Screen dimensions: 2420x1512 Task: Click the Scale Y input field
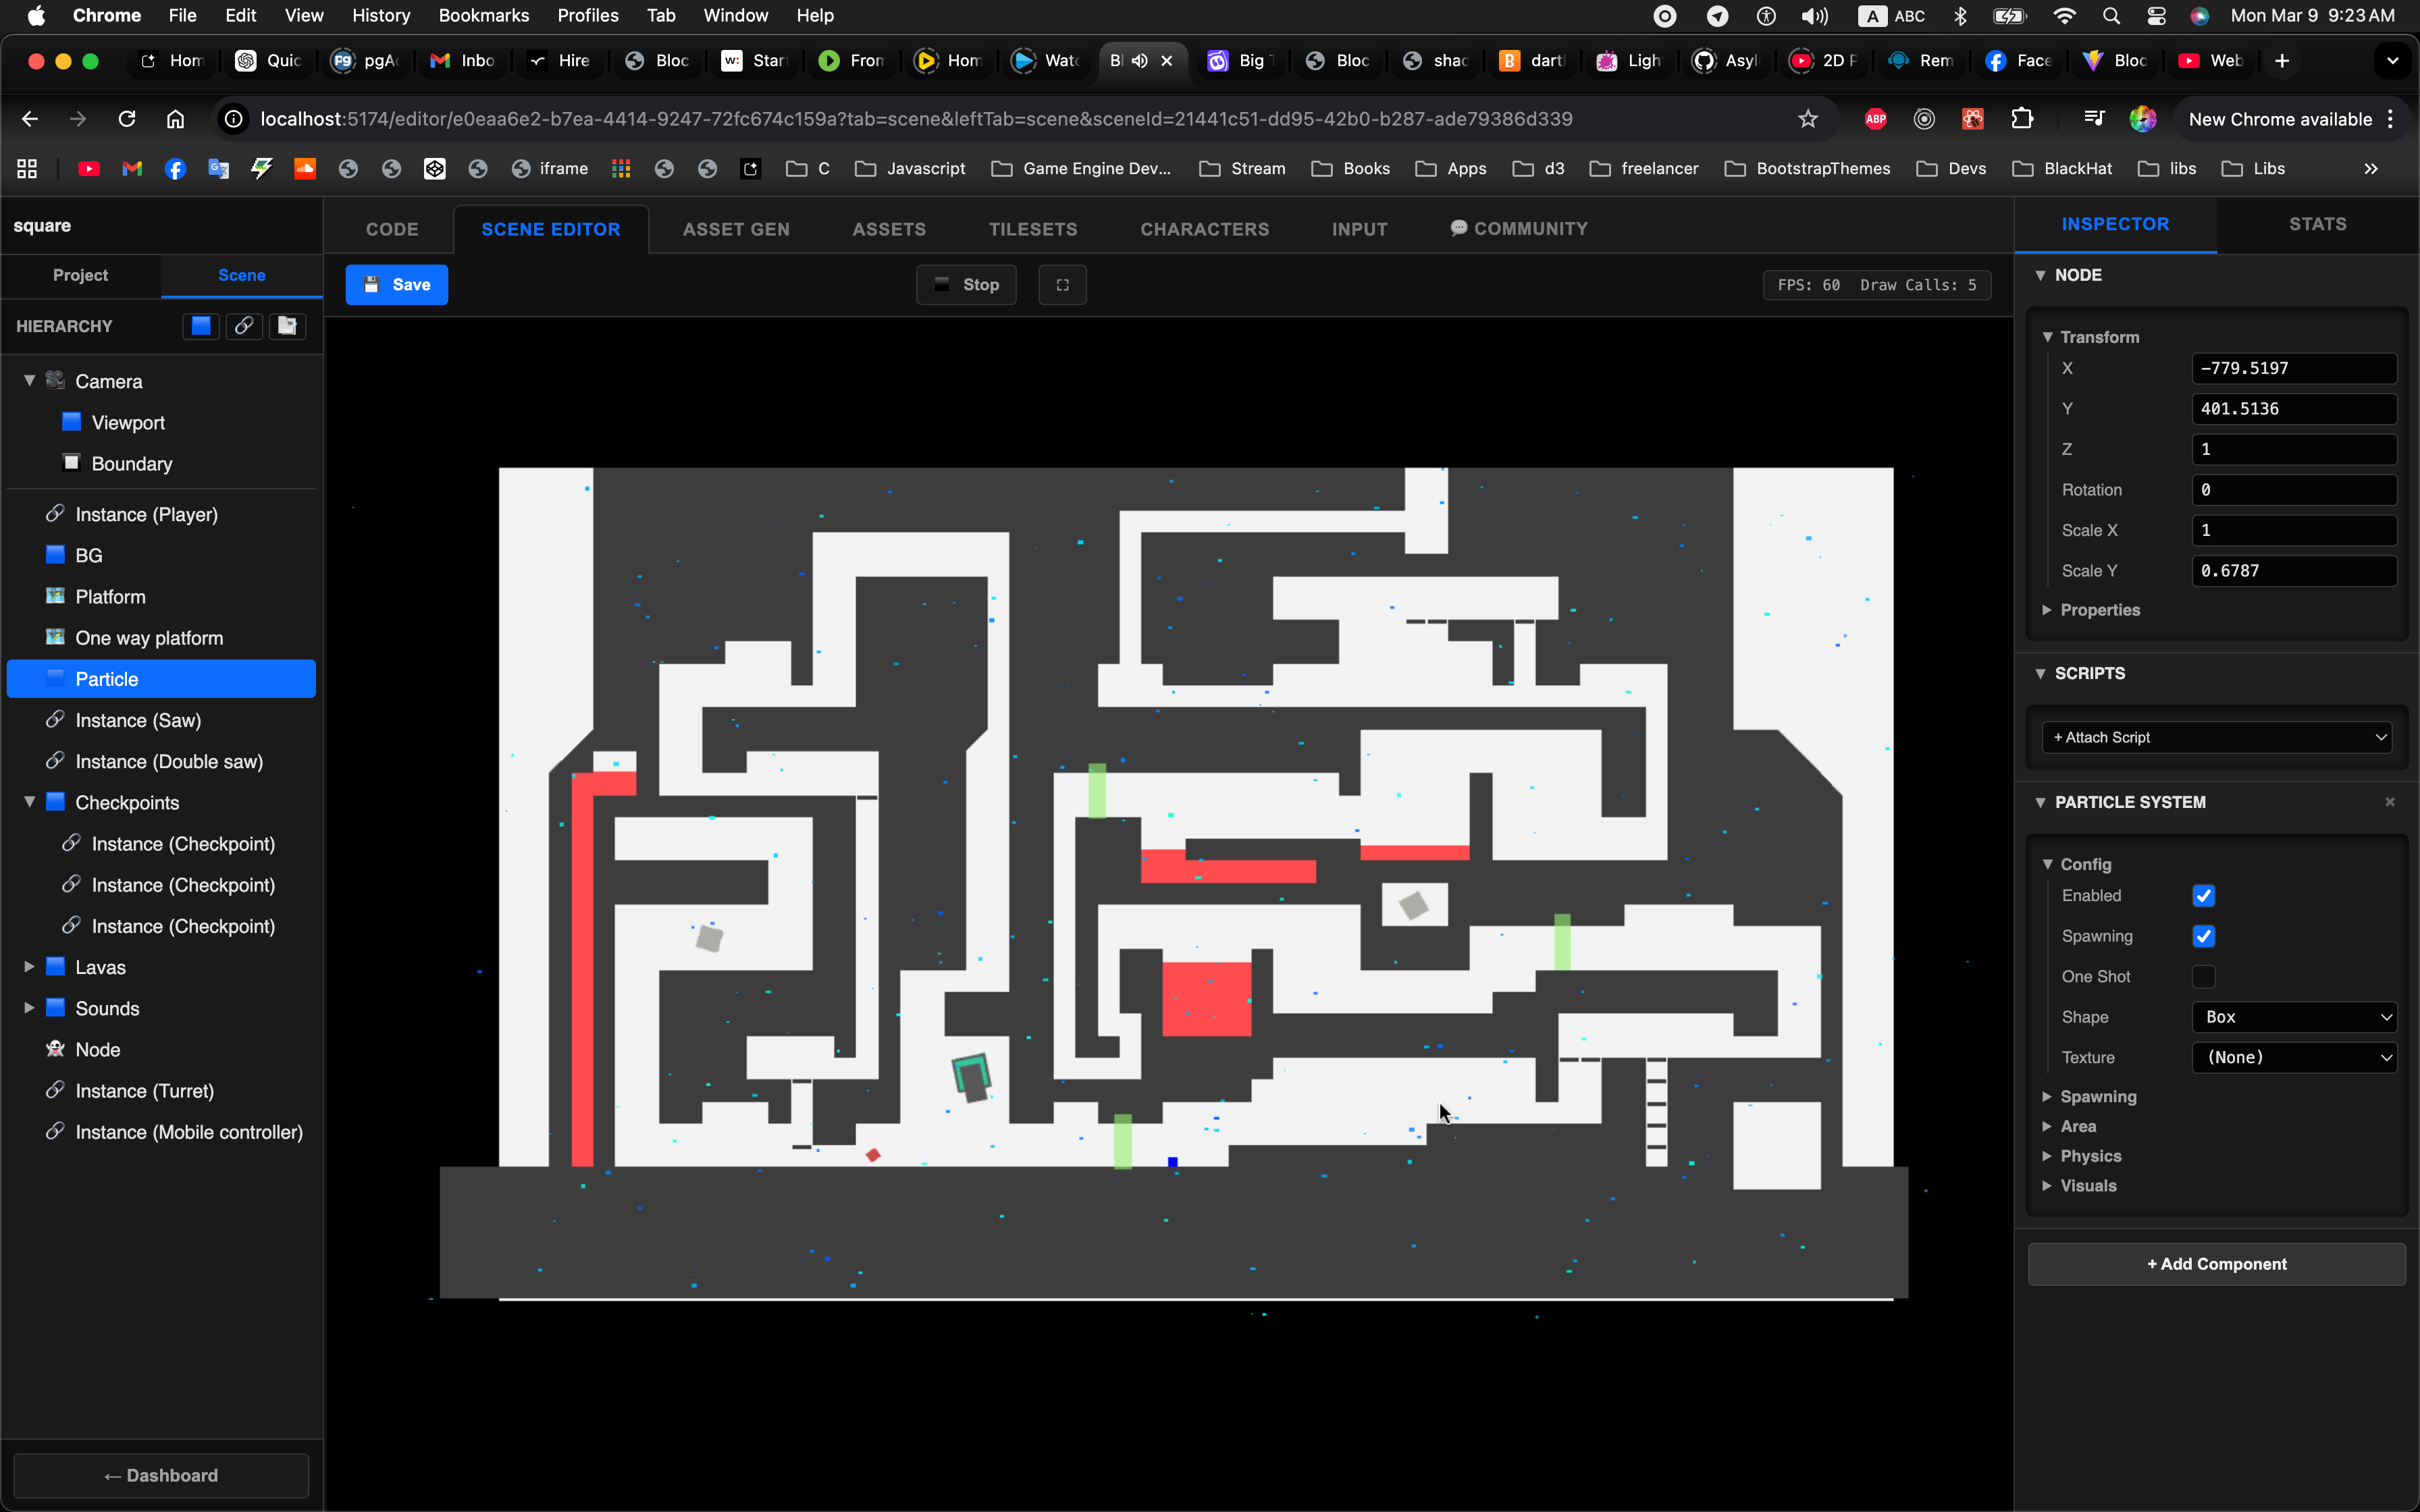coord(2293,571)
